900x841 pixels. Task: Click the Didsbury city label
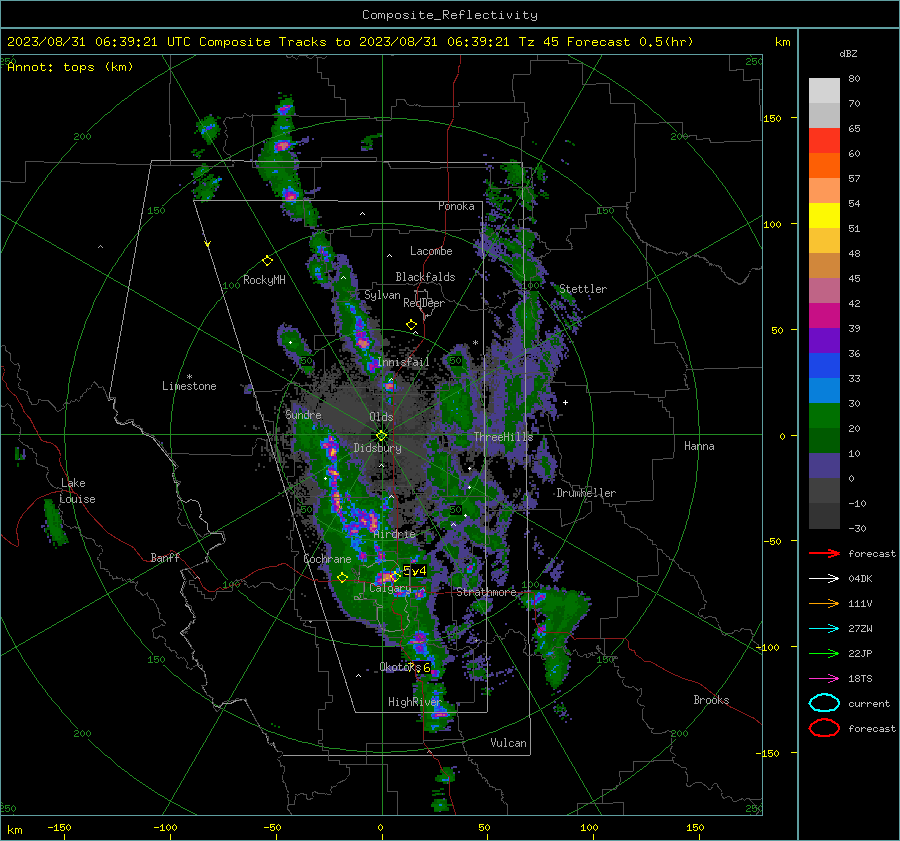point(377,448)
